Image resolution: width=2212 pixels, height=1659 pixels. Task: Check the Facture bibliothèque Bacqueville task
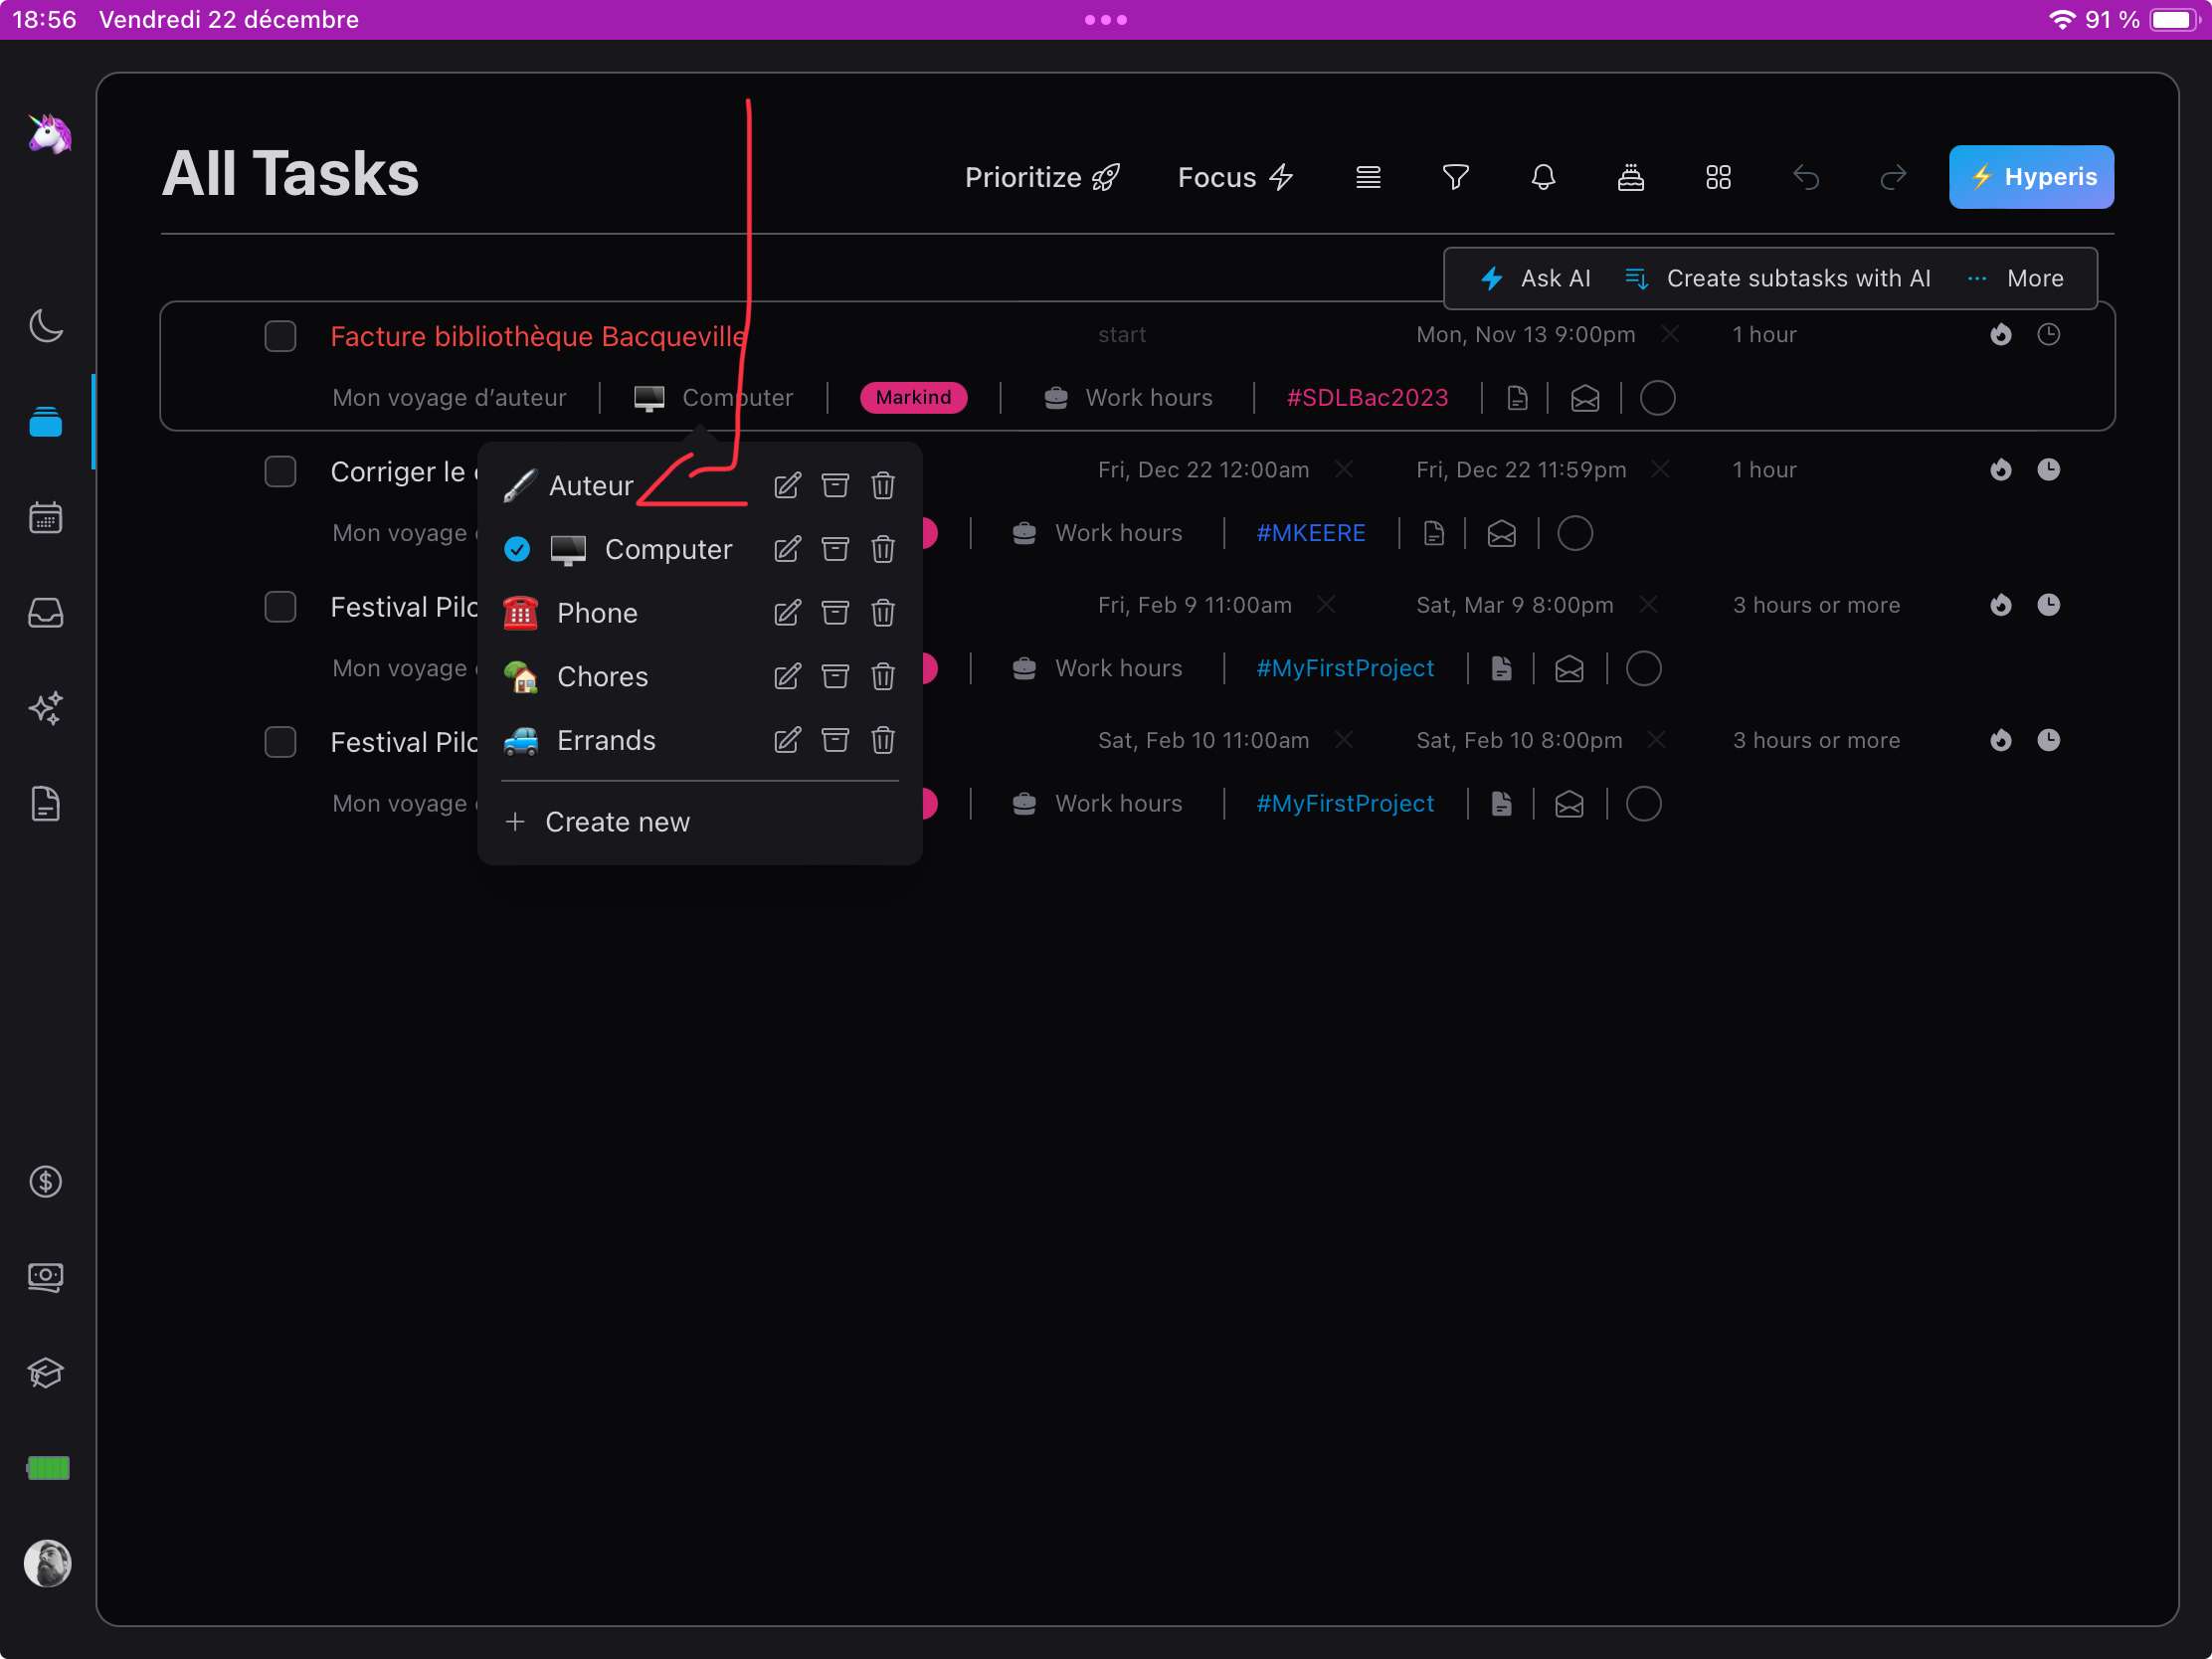coord(280,336)
